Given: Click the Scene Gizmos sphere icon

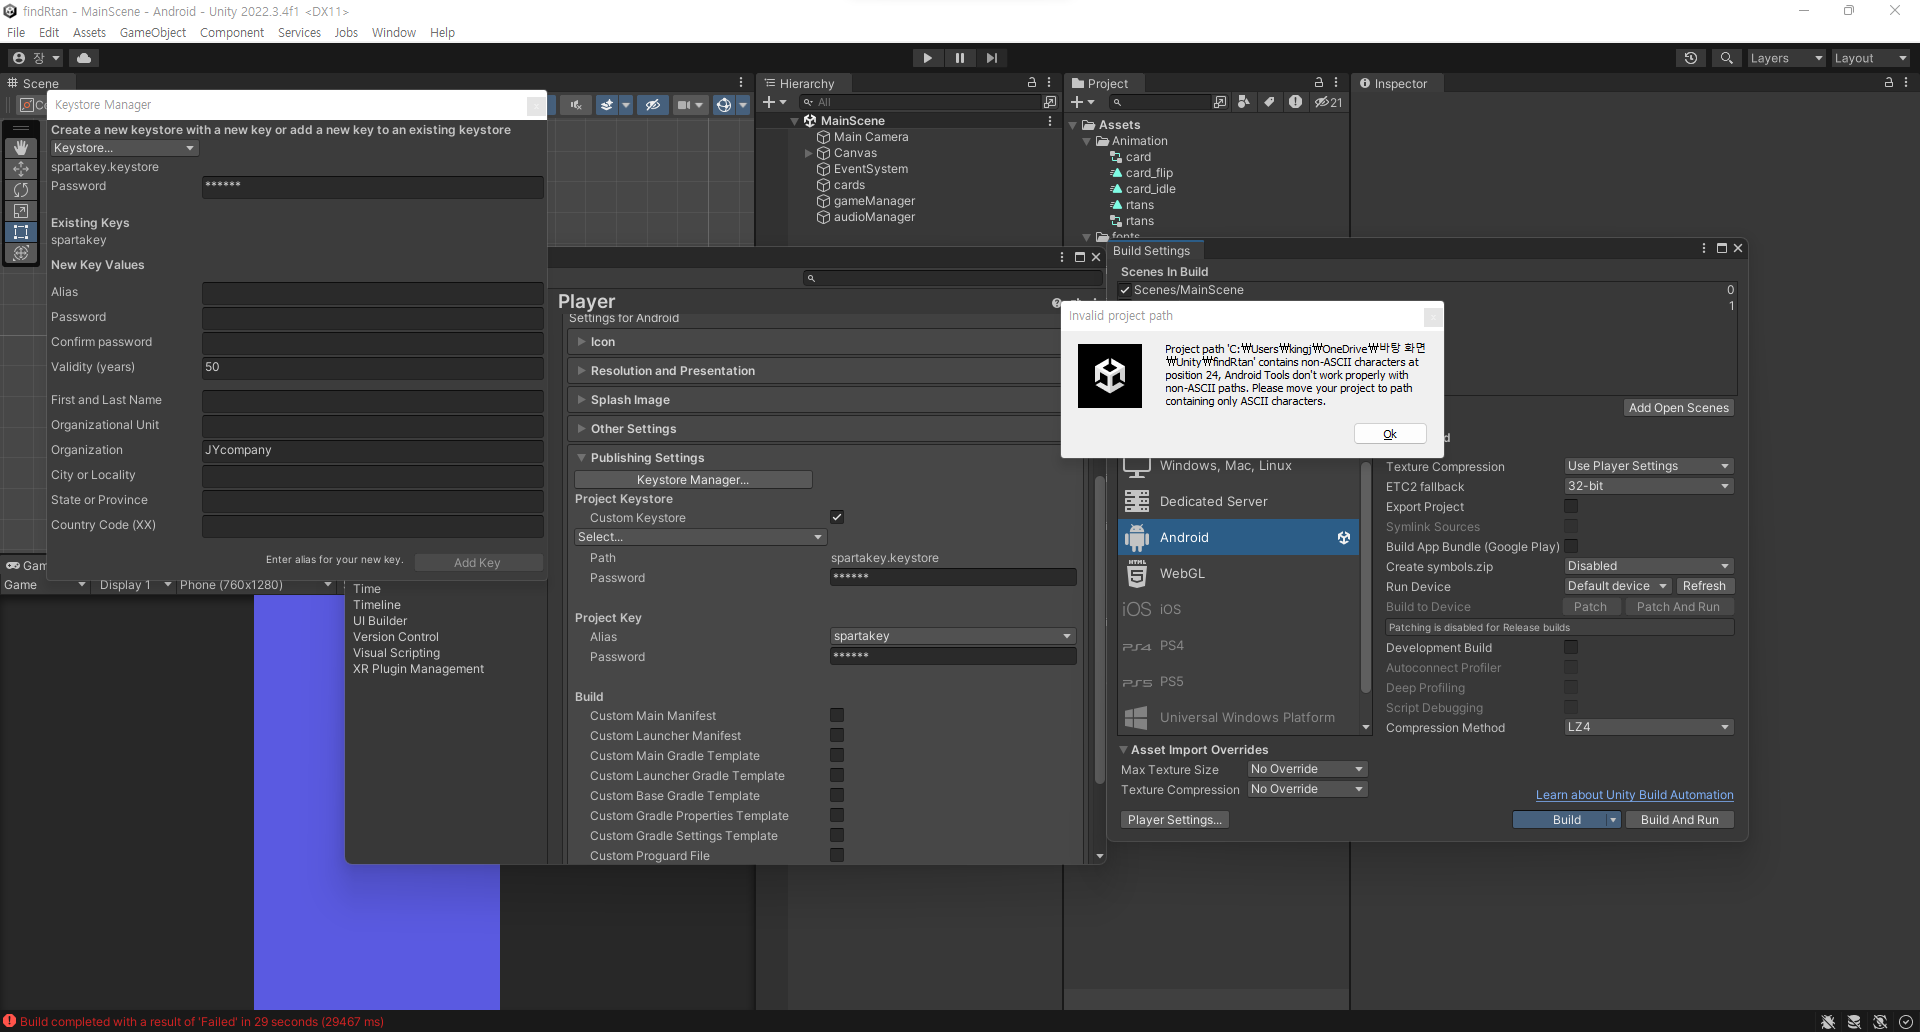Looking at the screenshot, I should pos(724,104).
